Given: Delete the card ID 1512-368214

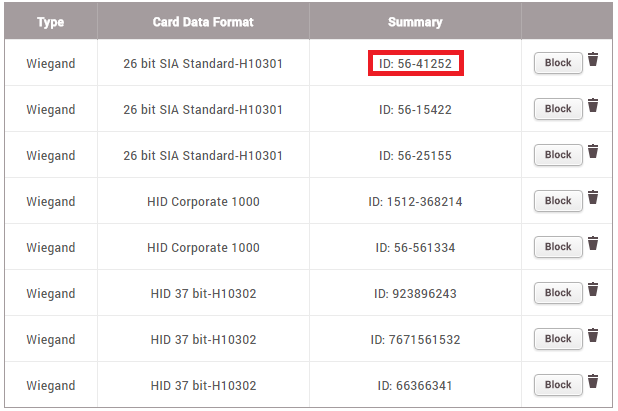Looking at the screenshot, I should click(x=593, y=198).
